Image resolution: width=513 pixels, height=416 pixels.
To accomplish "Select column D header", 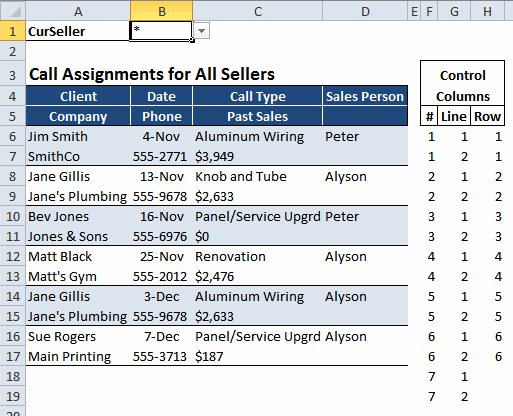I will pyautogui.click(x=365, y=11).
